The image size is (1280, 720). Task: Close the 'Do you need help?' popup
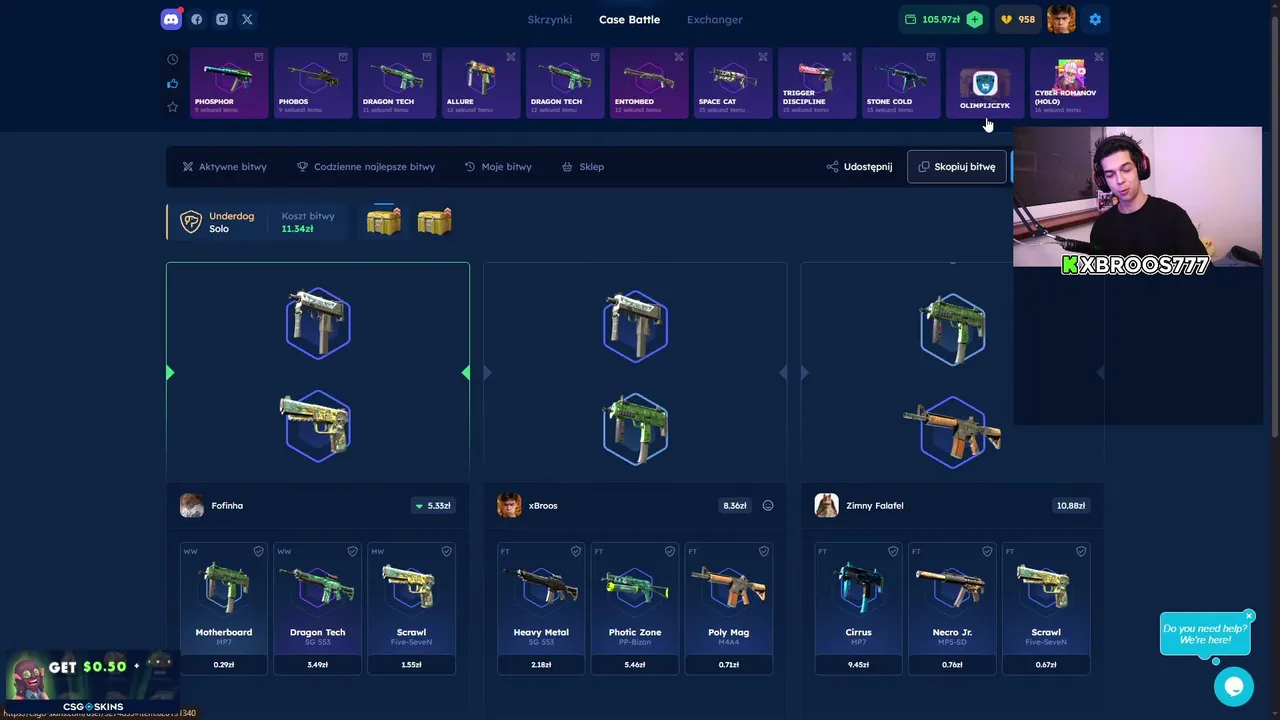click(x=1249, y=615)
